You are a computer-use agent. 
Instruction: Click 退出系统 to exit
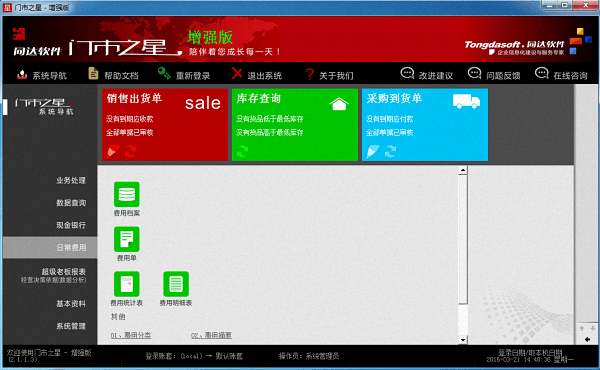[257, 75]
